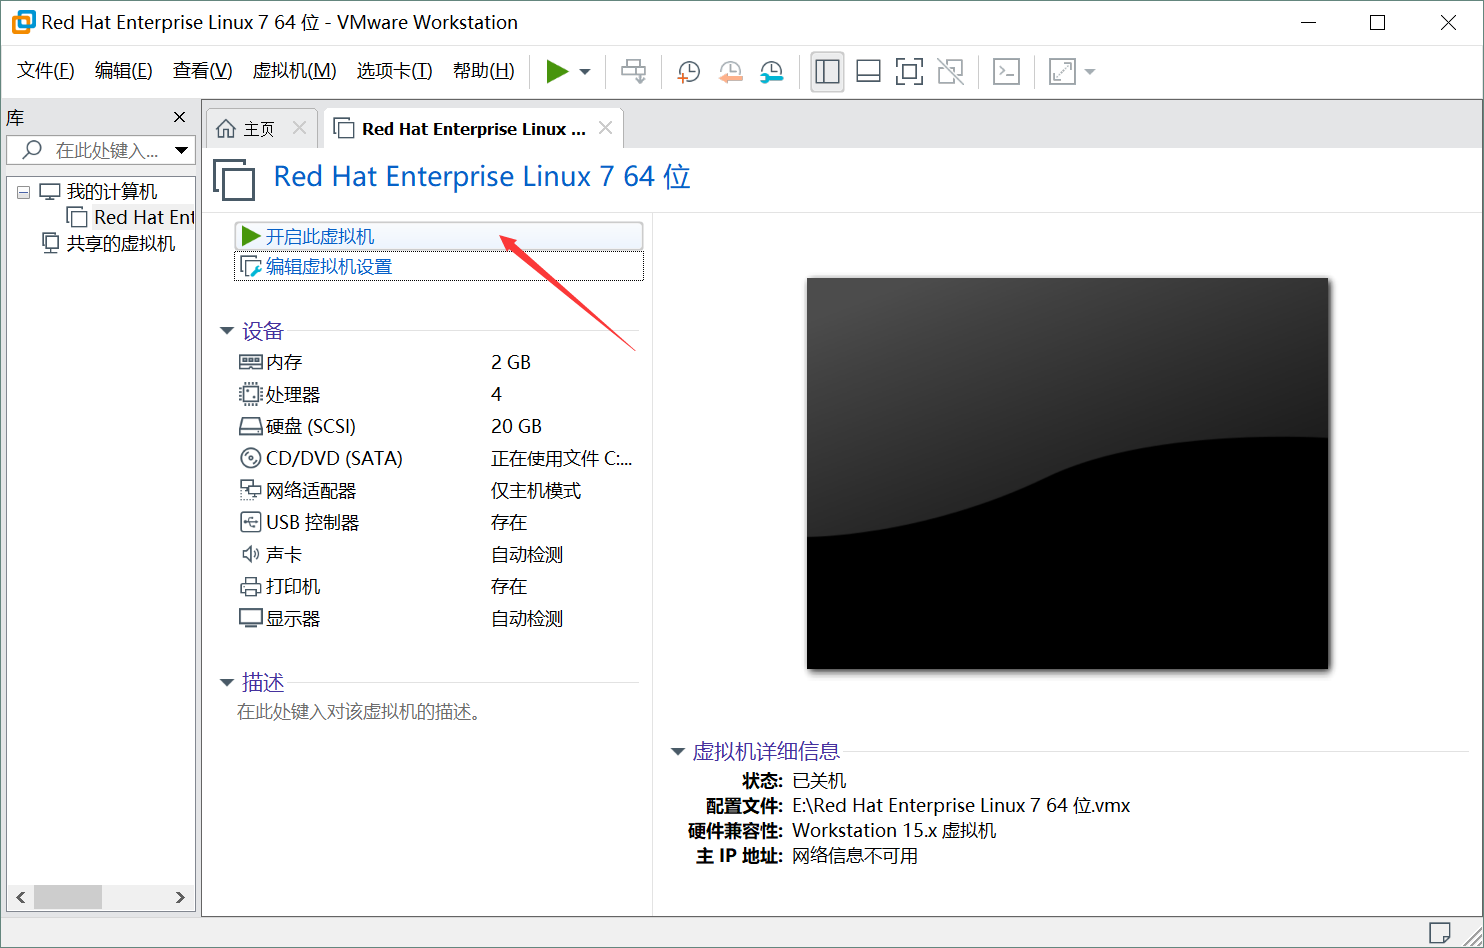Collapse the 我的计算机 tree node
1484x948 pixels.
(x=24, y=192)
